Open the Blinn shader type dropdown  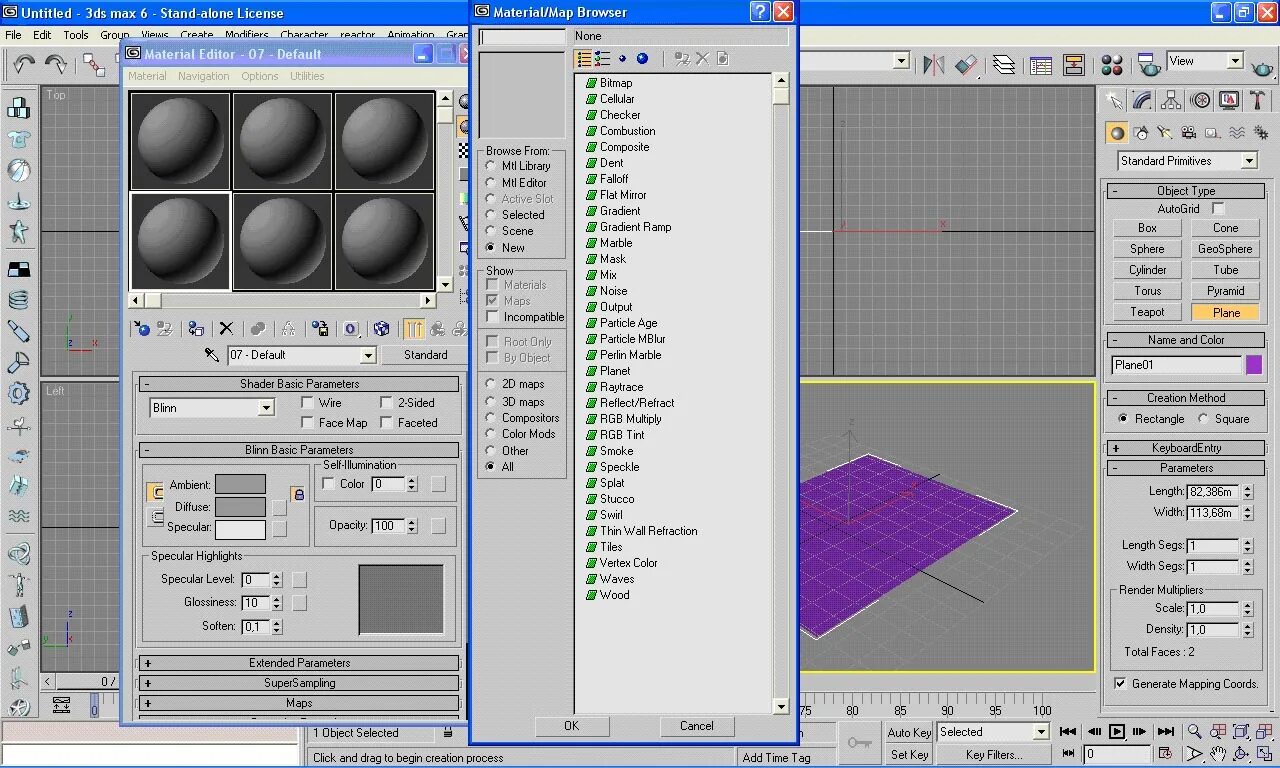(x=212, y=407)
